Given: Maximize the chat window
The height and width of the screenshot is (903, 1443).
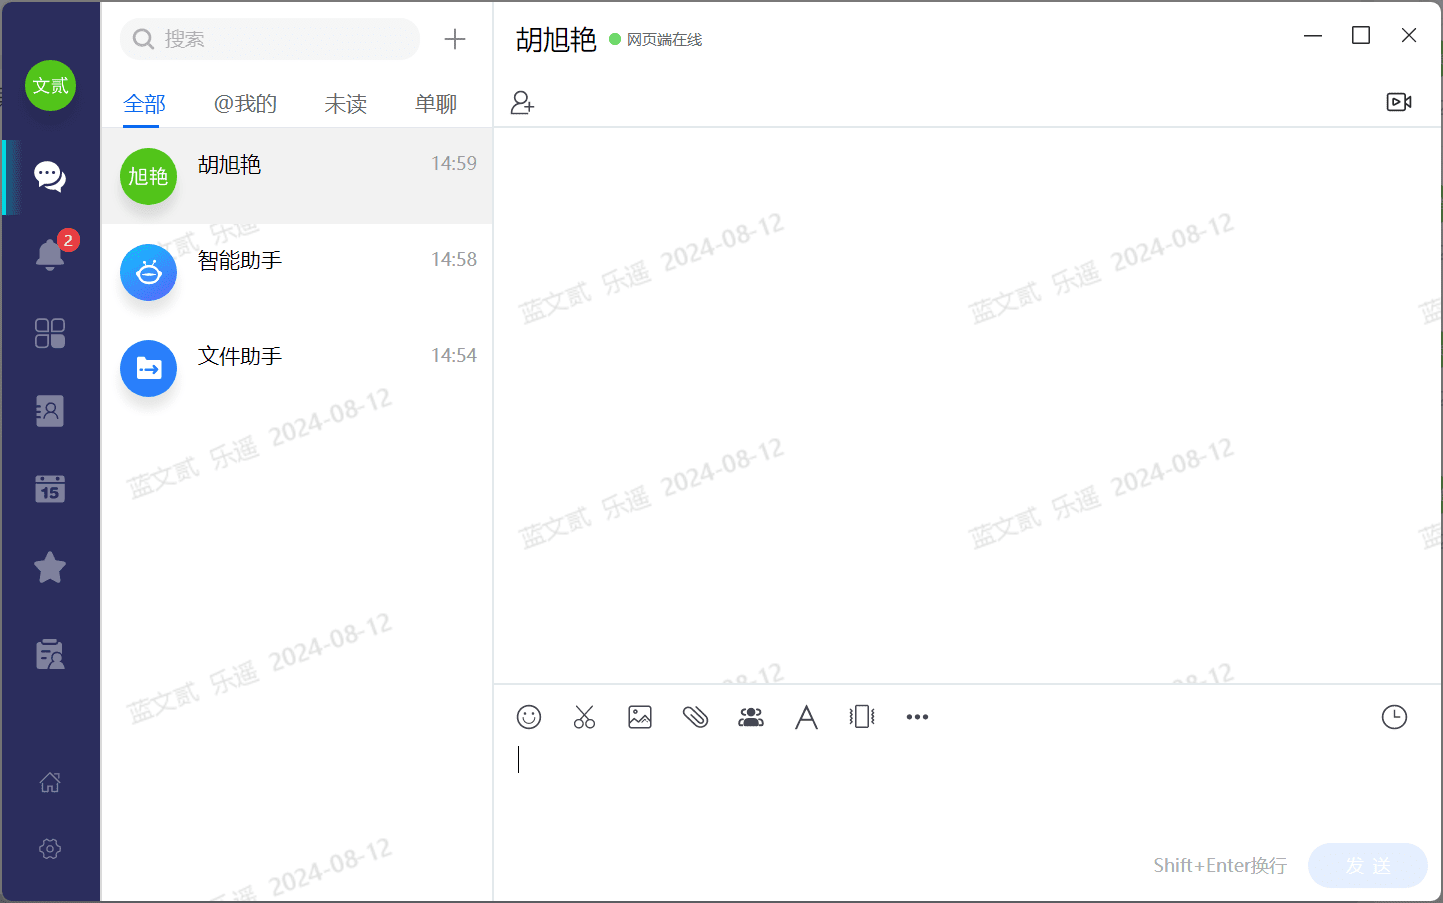Looking at the screenshot, I should (x=1361, y=36).
